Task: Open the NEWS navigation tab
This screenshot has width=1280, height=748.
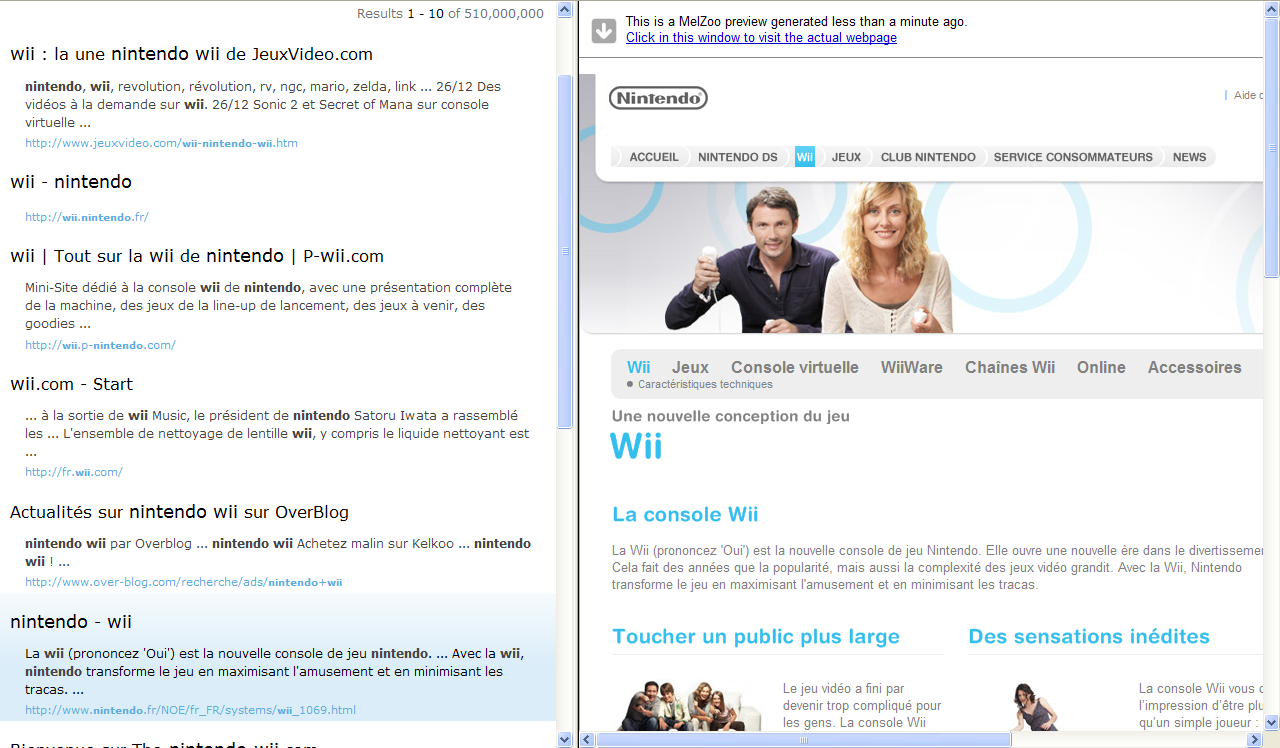Action: (x=1189, y=157)
